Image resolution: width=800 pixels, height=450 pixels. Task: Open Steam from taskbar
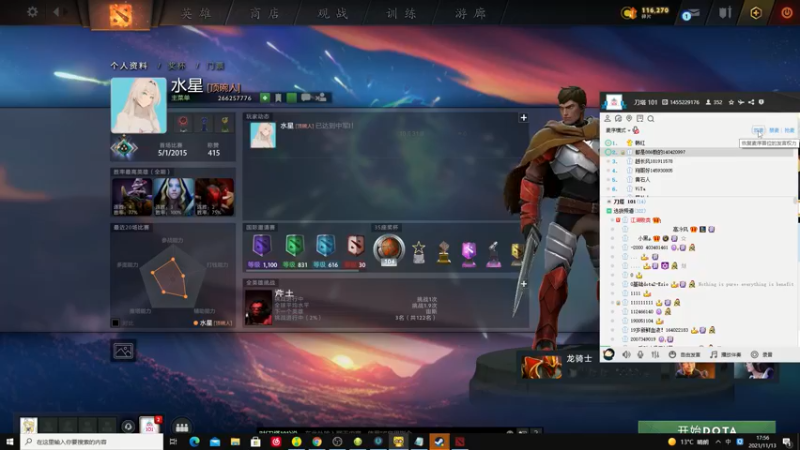(x=439, y=442)
